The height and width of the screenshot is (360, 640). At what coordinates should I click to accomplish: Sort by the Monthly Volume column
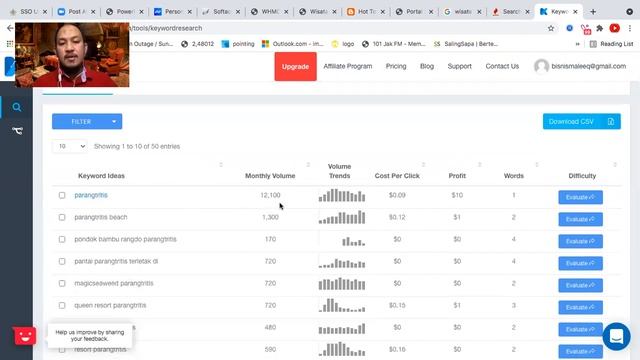(308, 164)
